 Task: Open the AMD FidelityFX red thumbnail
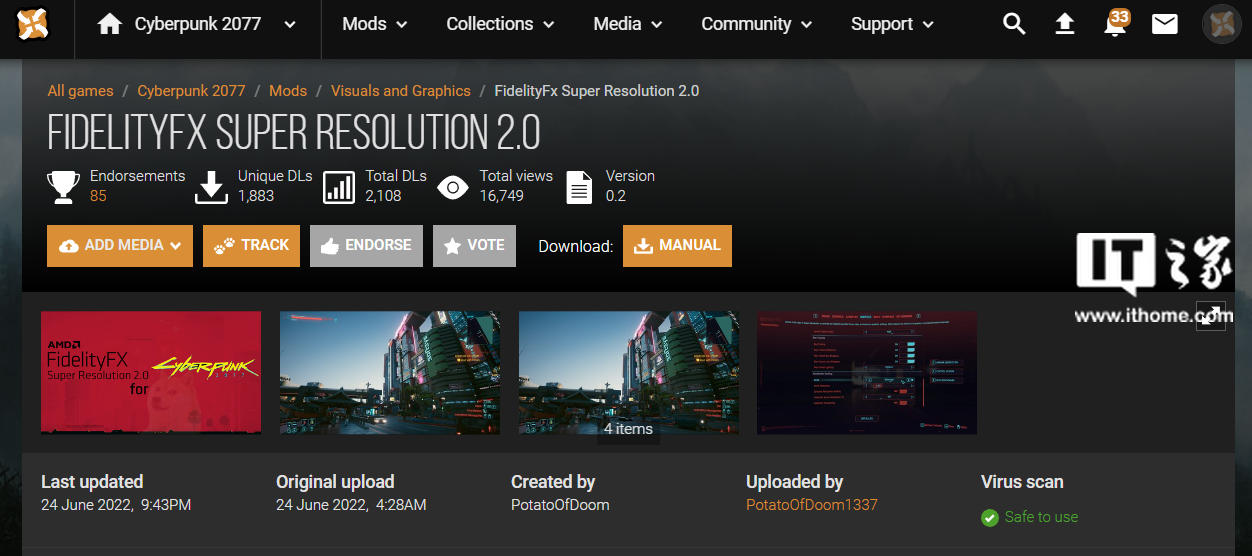pyautogui.click(x=151, y=372)
